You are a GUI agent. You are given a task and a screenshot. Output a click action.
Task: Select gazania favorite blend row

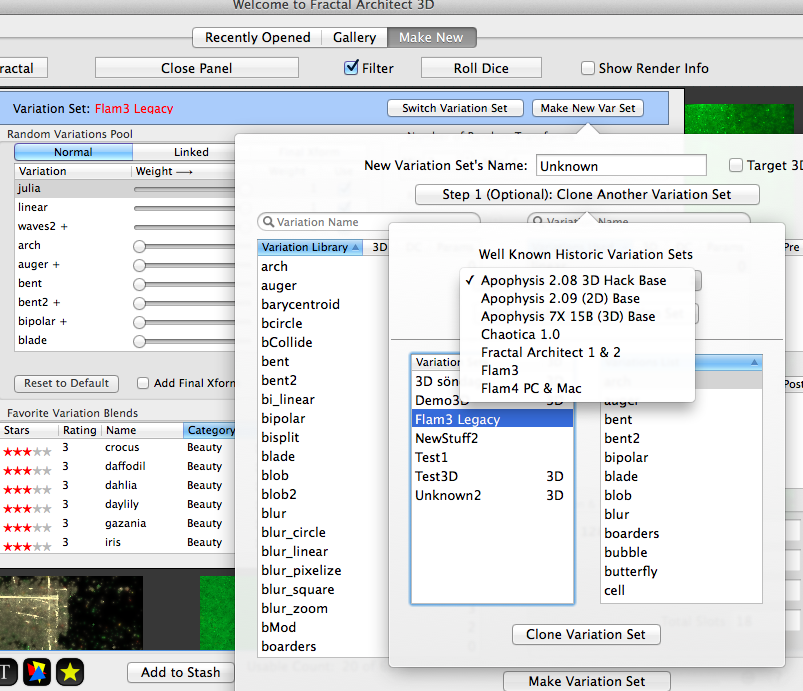click(117, 523)
